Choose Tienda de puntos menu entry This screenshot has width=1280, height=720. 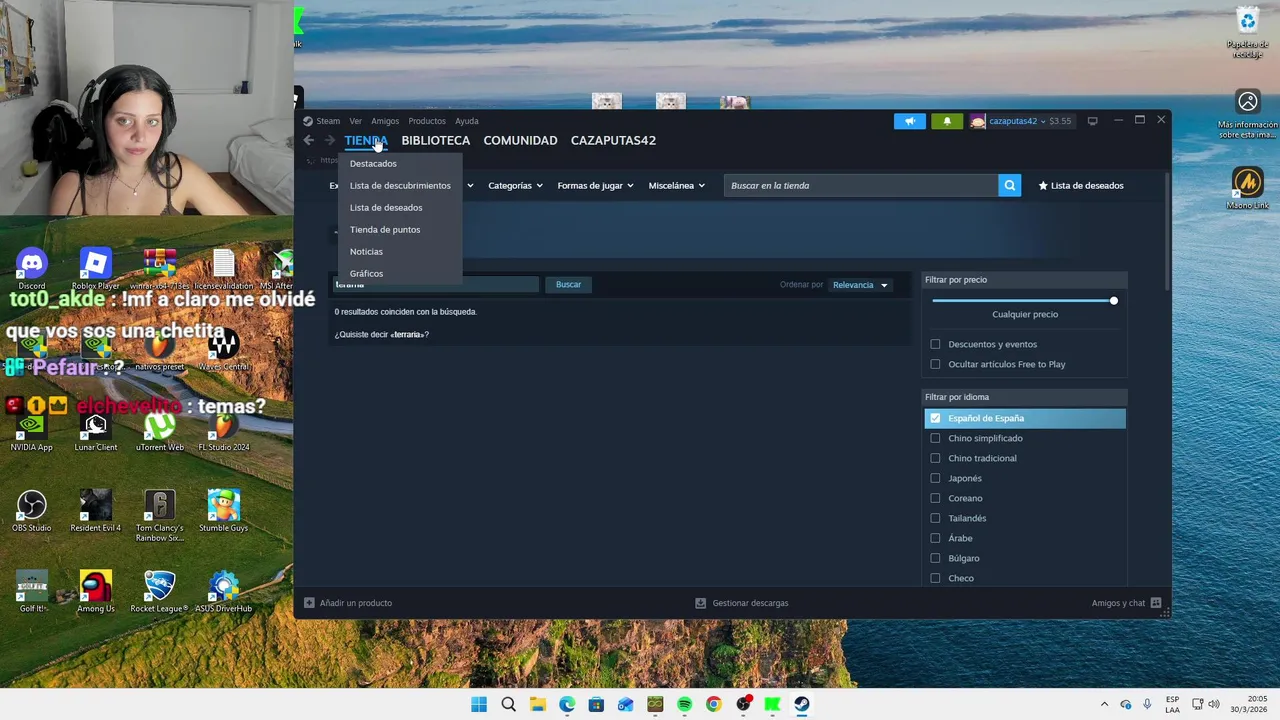point(400,229)
